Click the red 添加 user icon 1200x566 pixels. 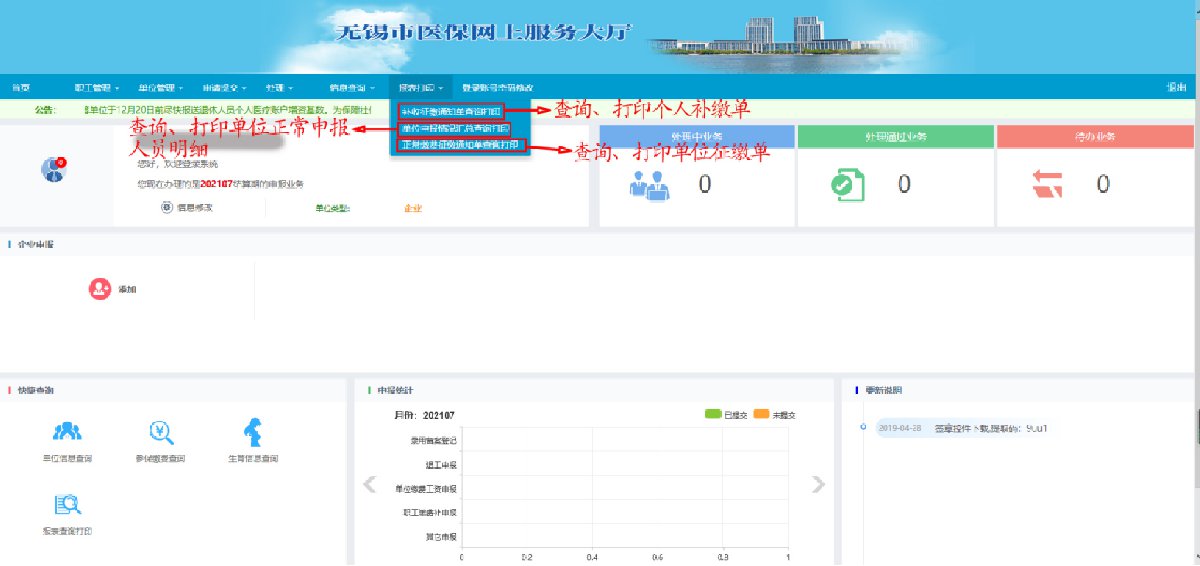99,288
